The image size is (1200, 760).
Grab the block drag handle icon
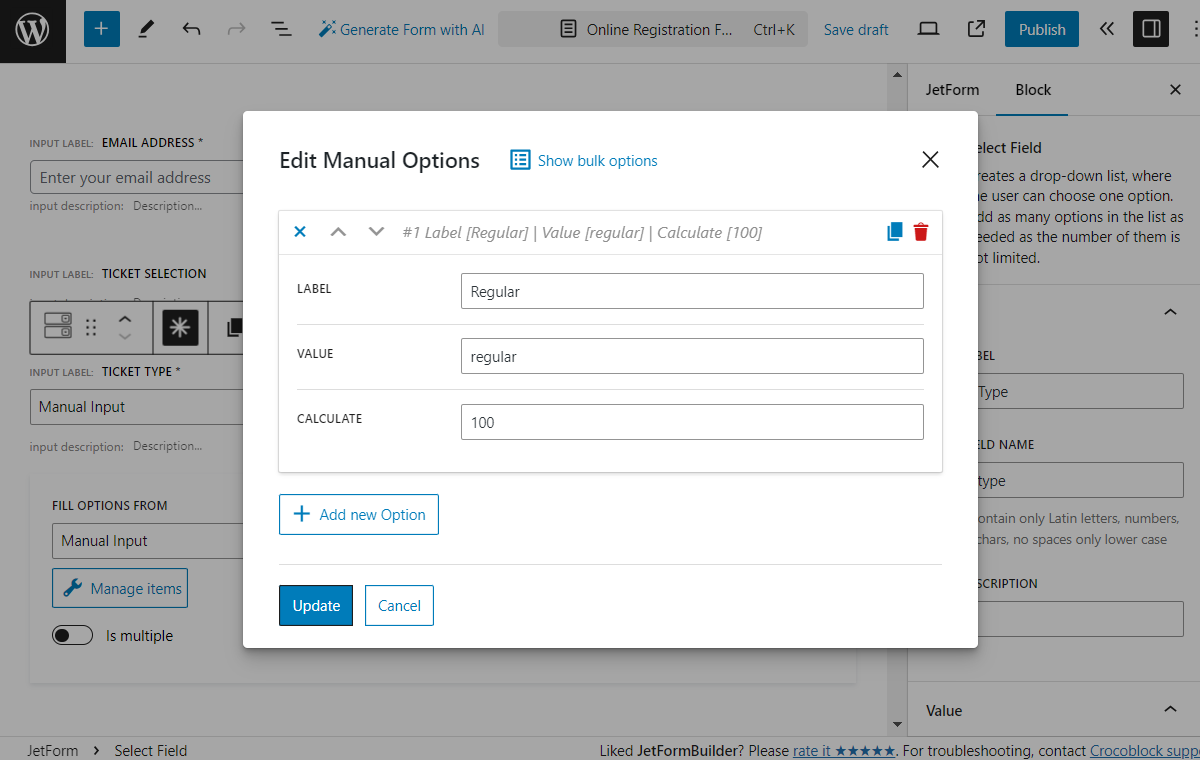point(91,327)
